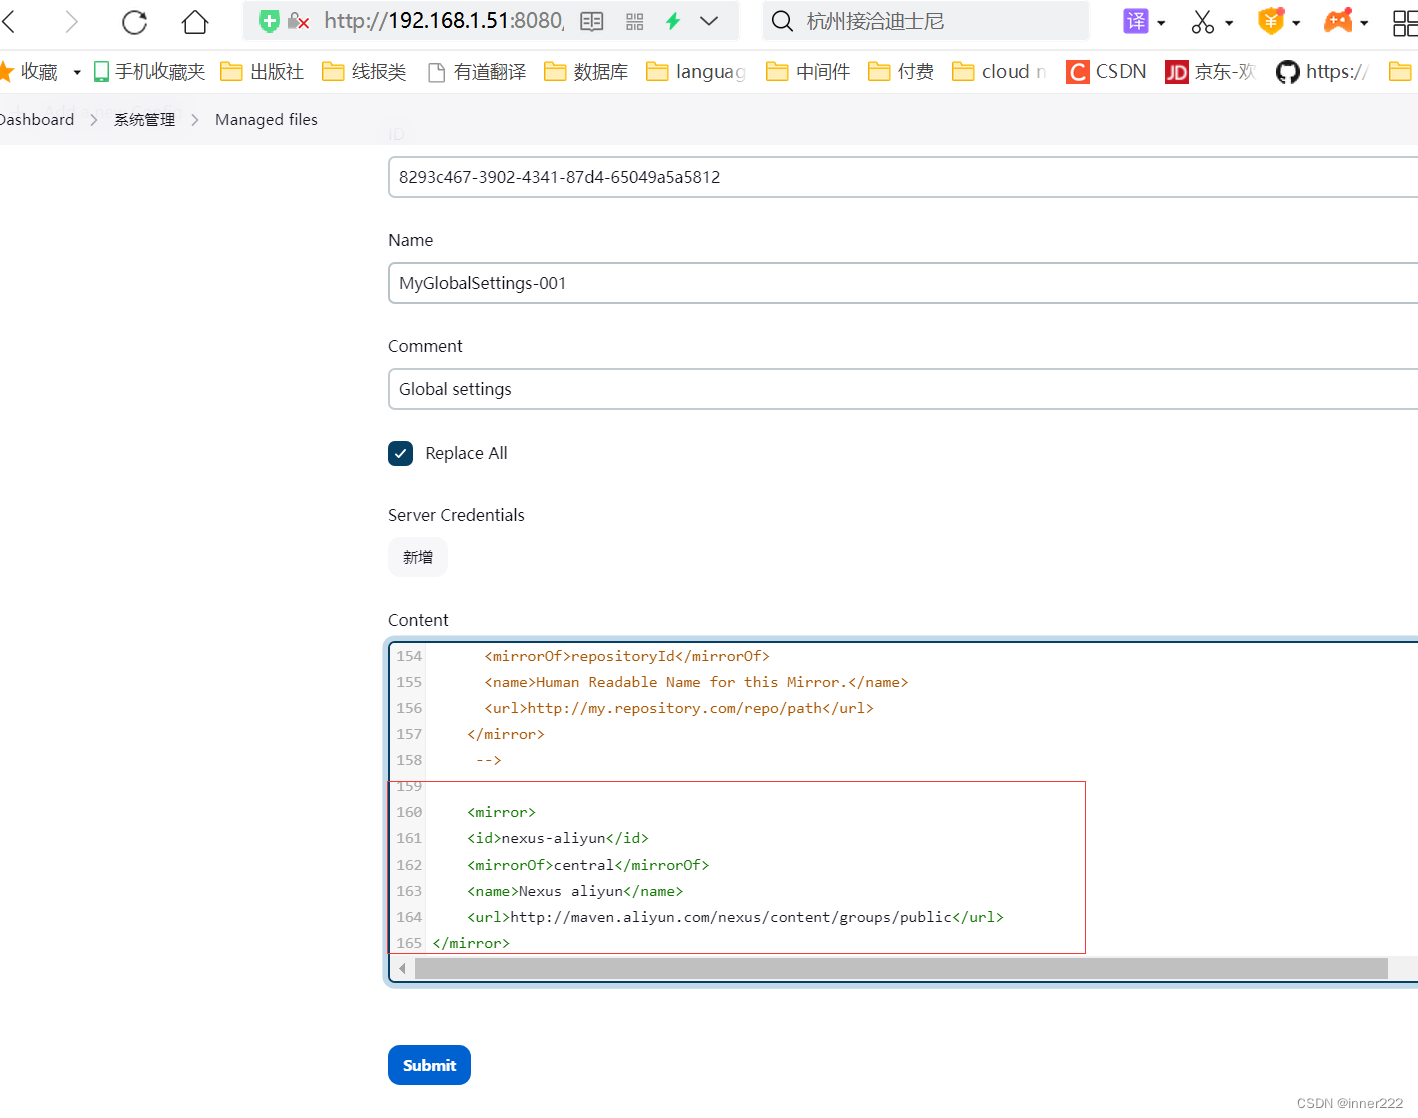Go forward with the browser forward arrow
The height and width of the screenshot is (1118, 1418).
point(71,21)
